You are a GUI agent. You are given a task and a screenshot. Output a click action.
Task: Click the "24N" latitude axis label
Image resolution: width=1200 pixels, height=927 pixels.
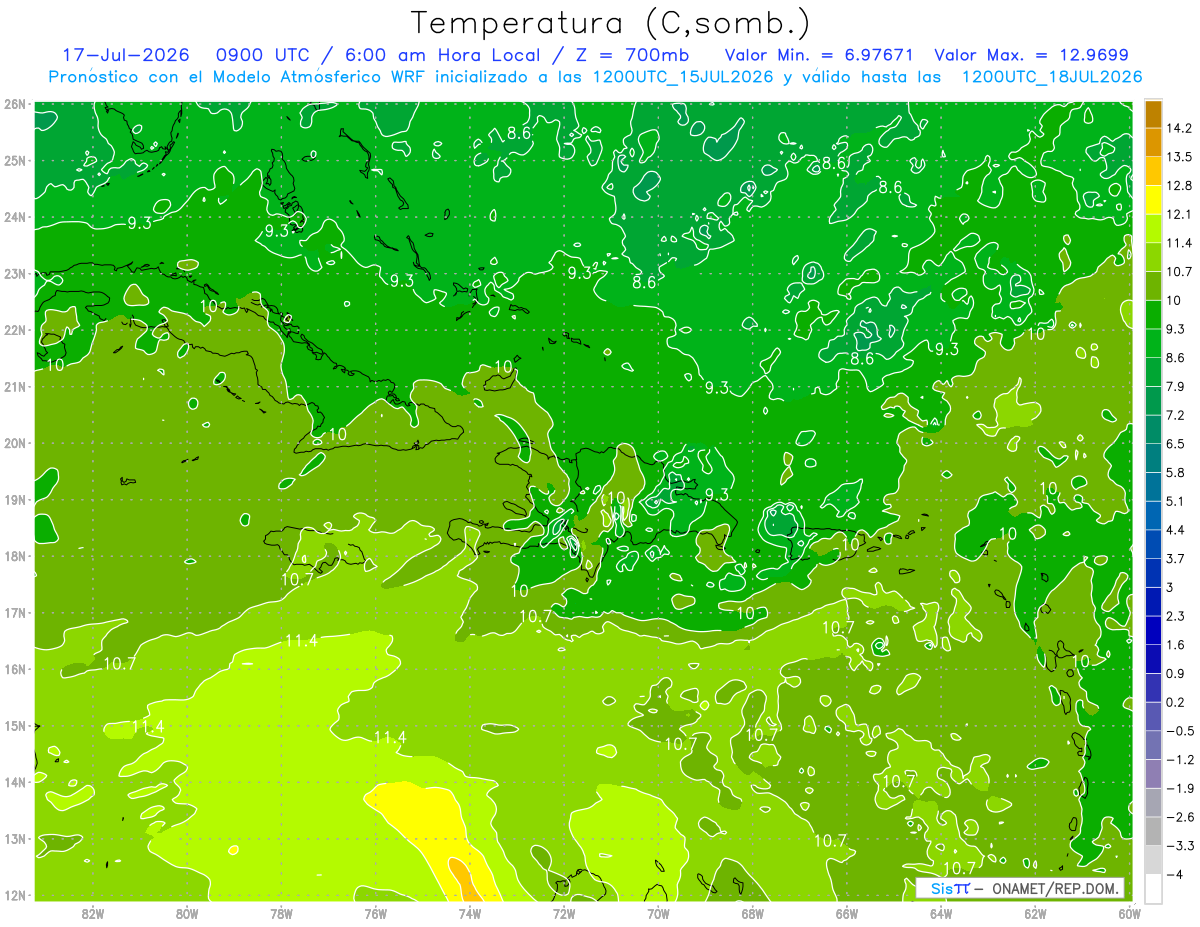click(14, 217)
